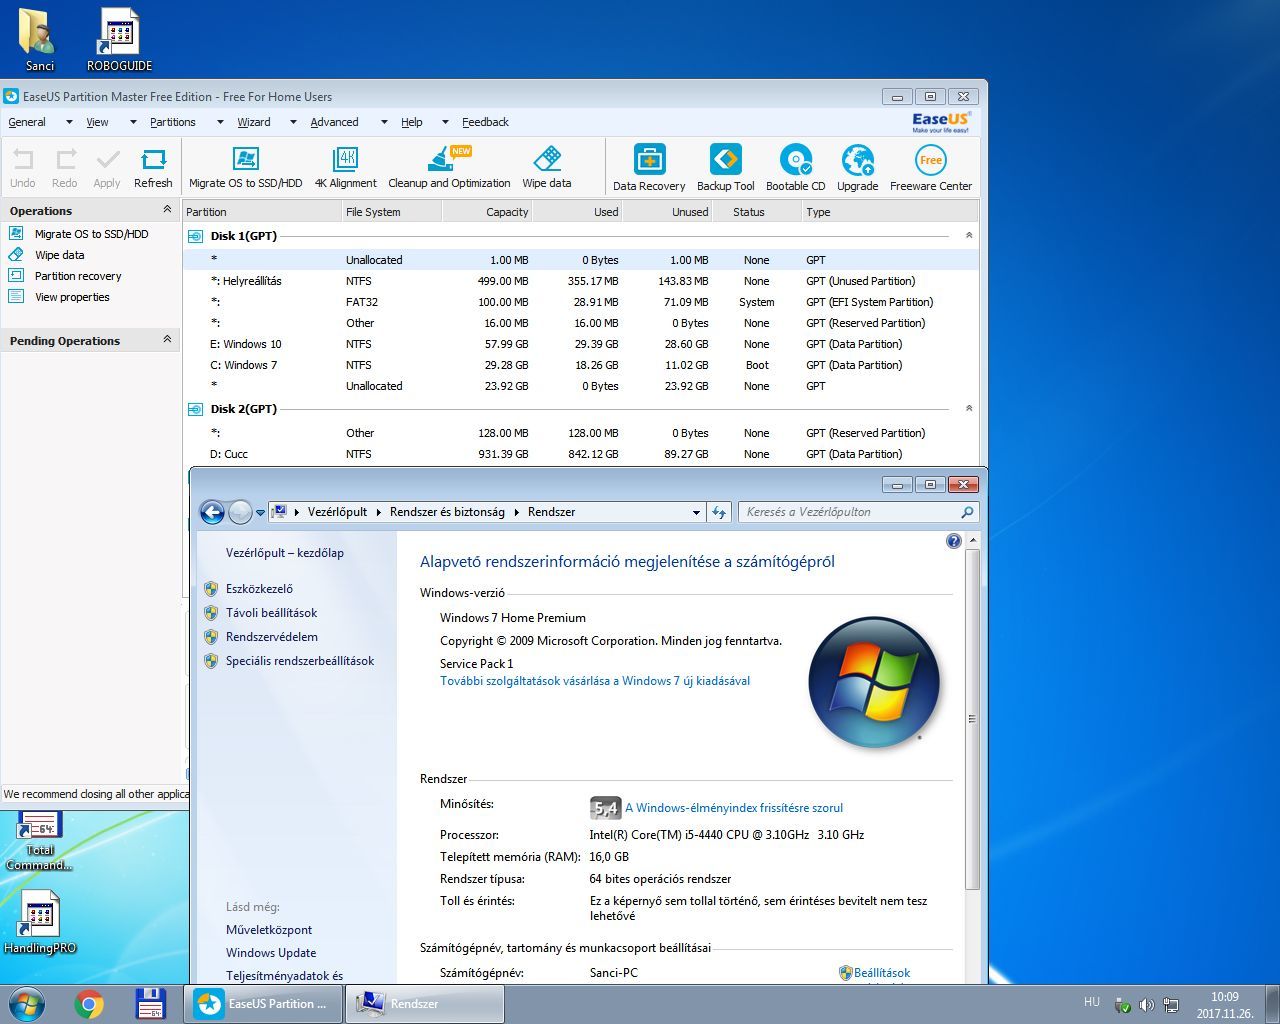
Task: Open the Windows Update link
Action: coord(271,953)
